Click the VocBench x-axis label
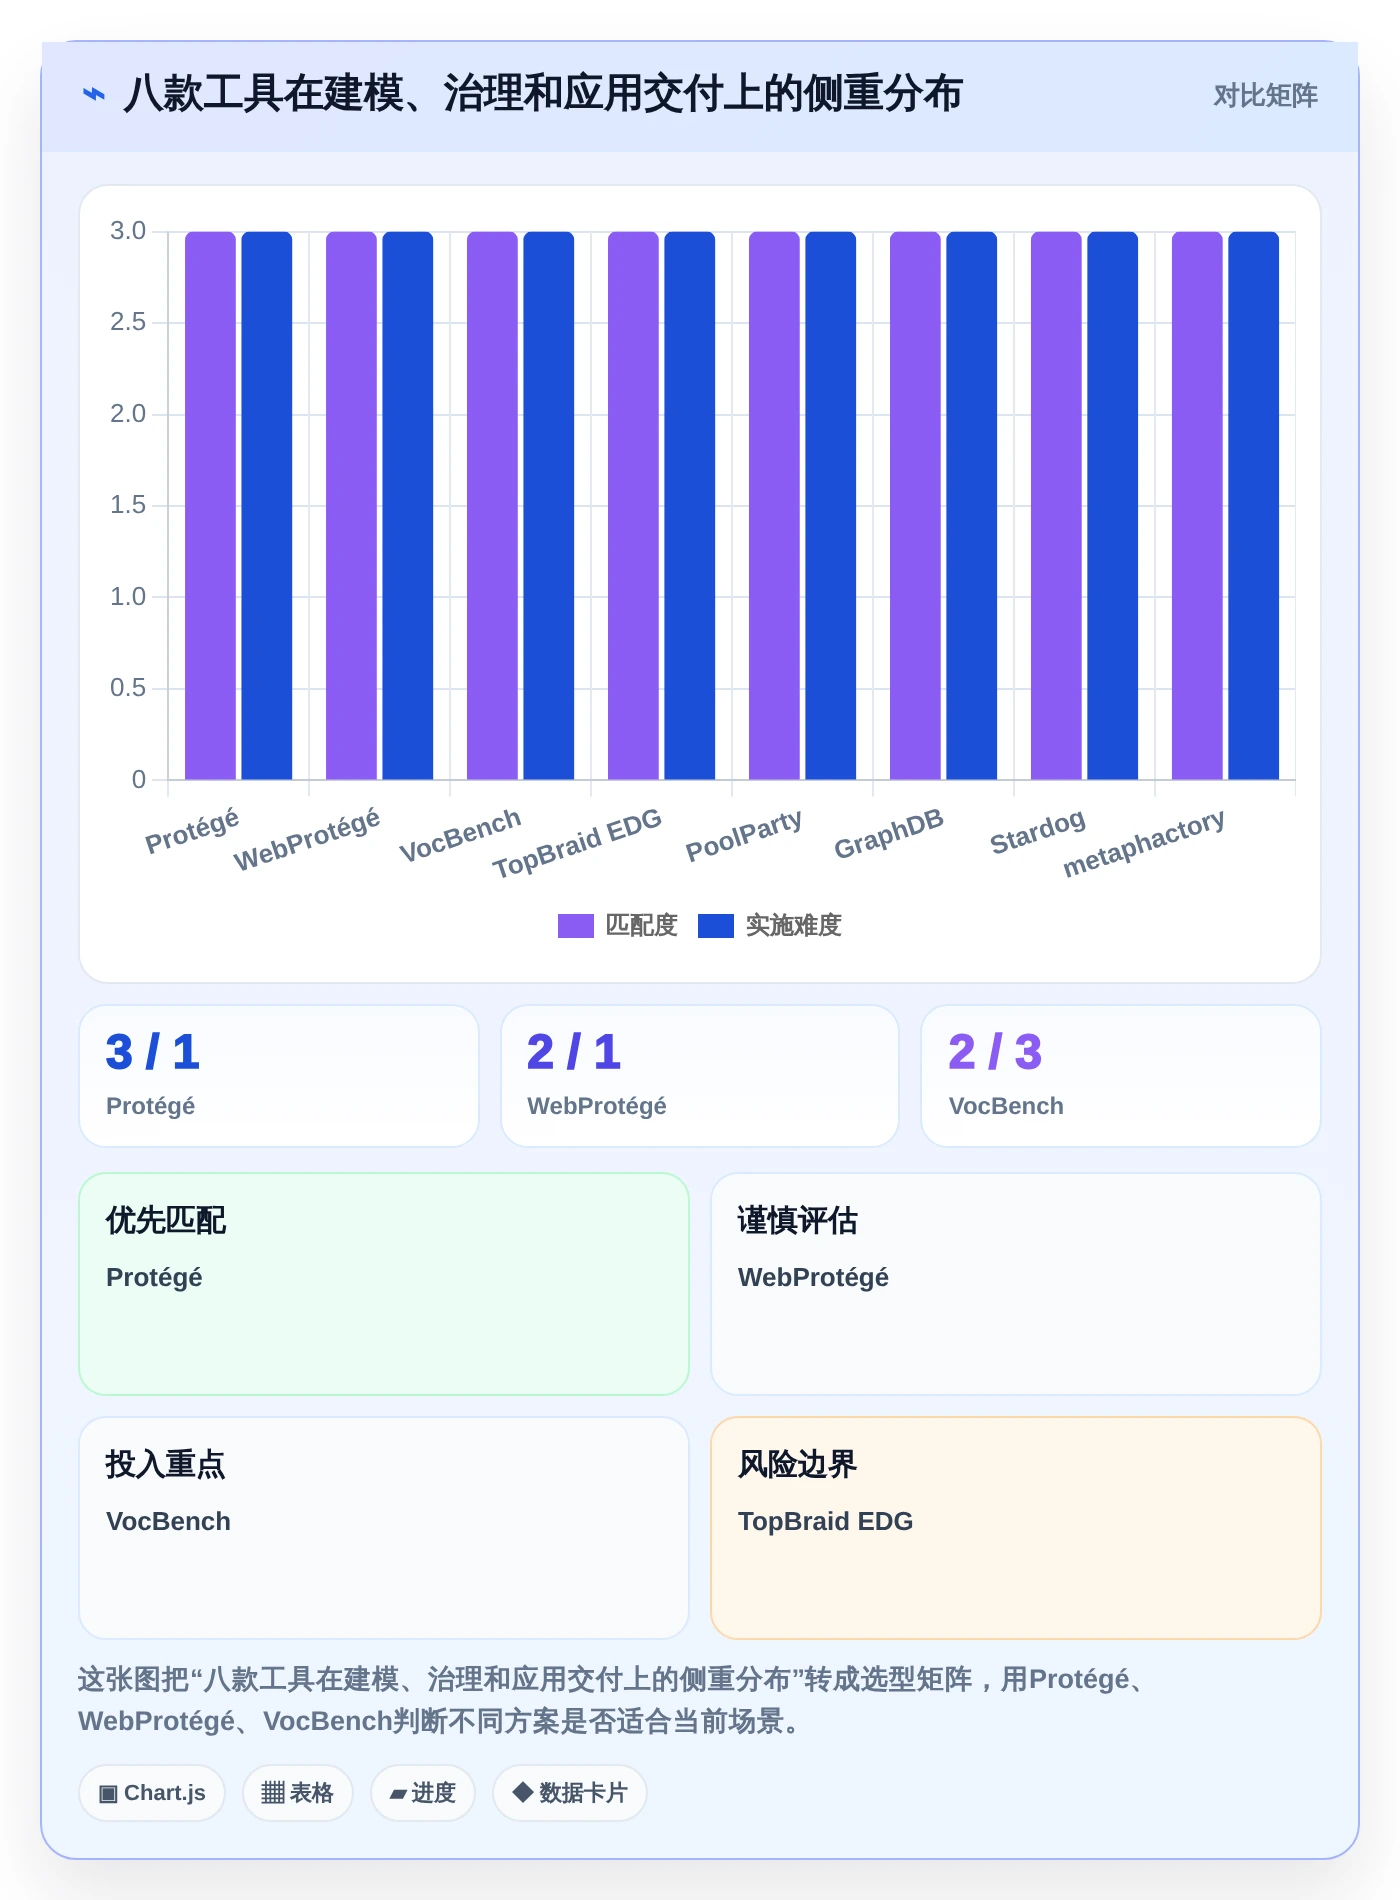1400x1900 pixels. 460,835
